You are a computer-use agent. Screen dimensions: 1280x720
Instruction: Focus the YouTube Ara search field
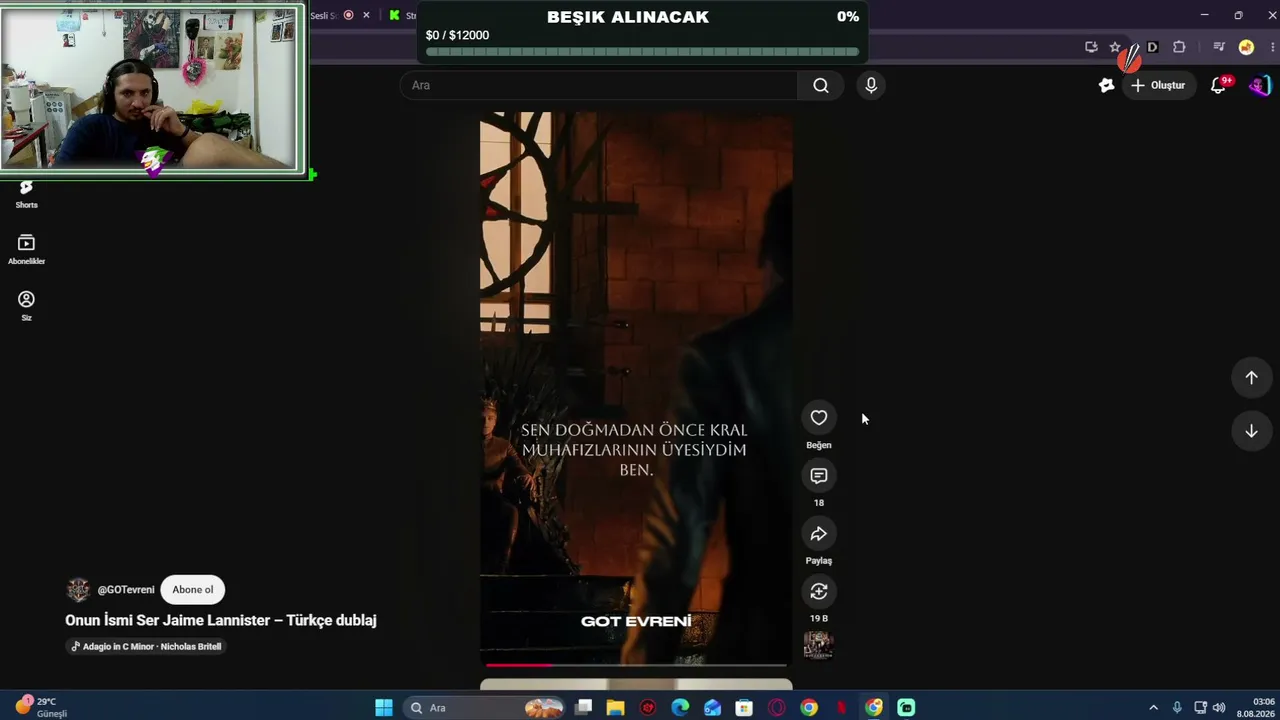(599, 86)
